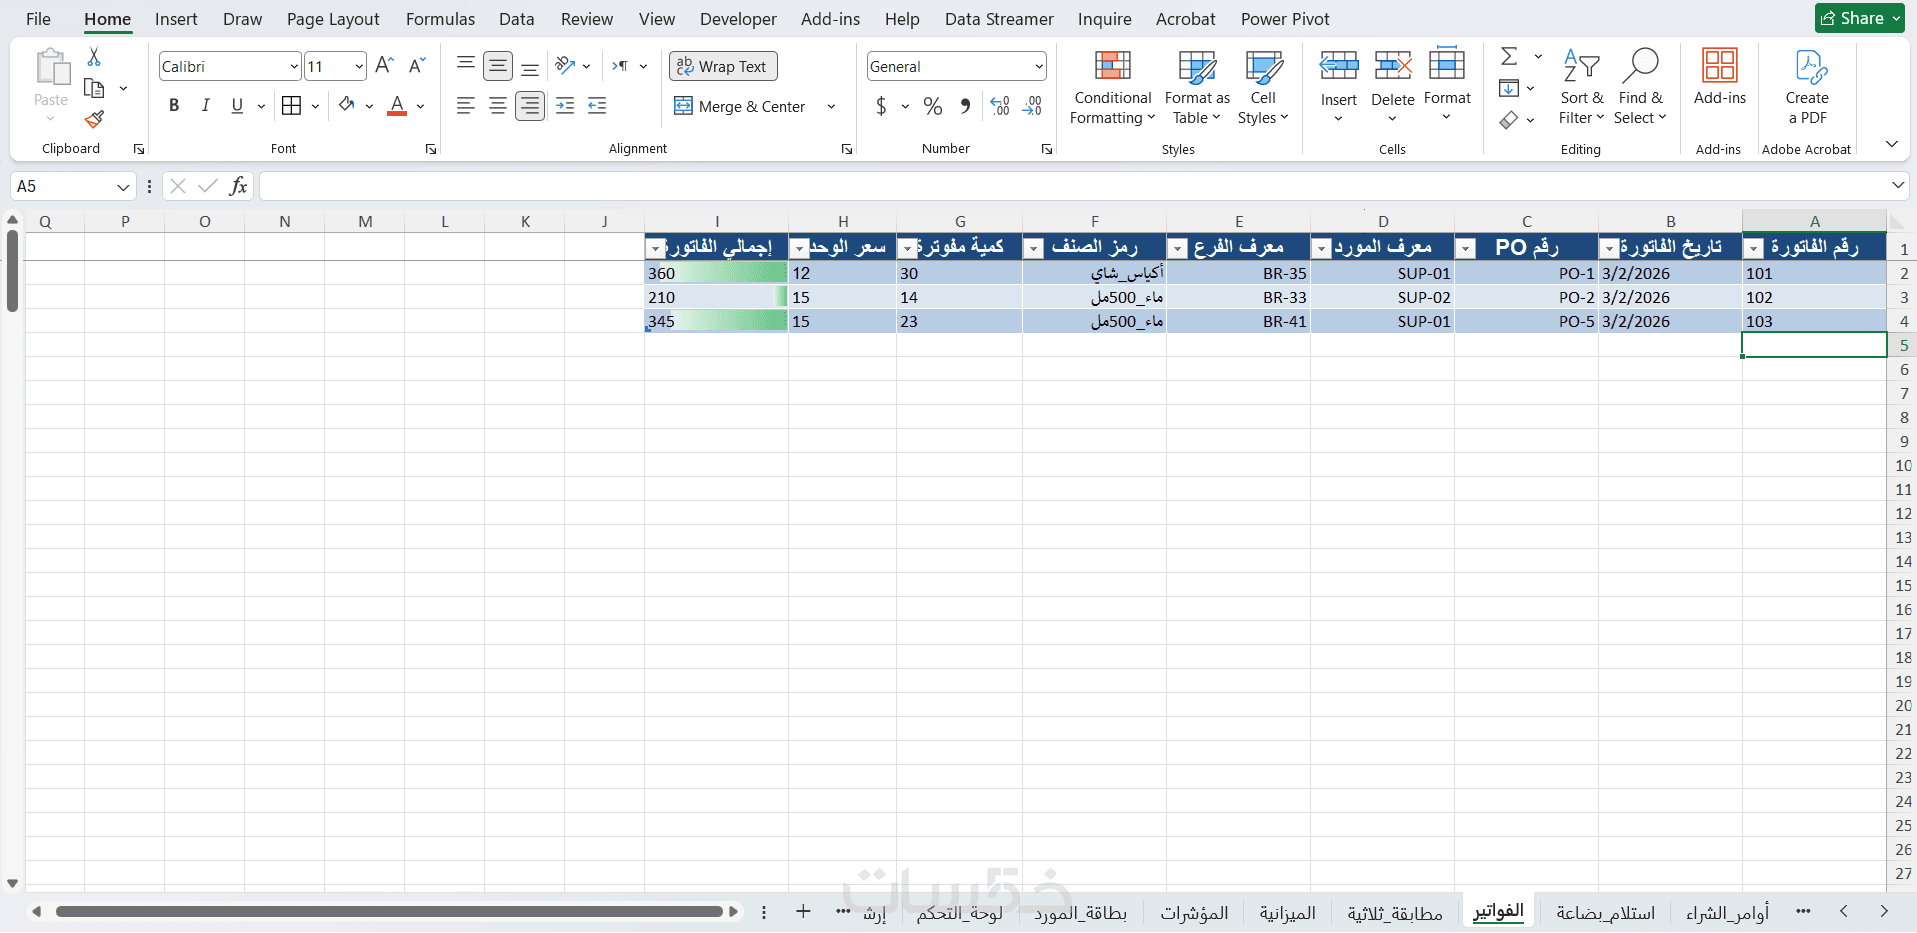Screen dimensions: 1917x933
Task: Open the font name Calibri dropdown
Action: click(x=294, y=67)
